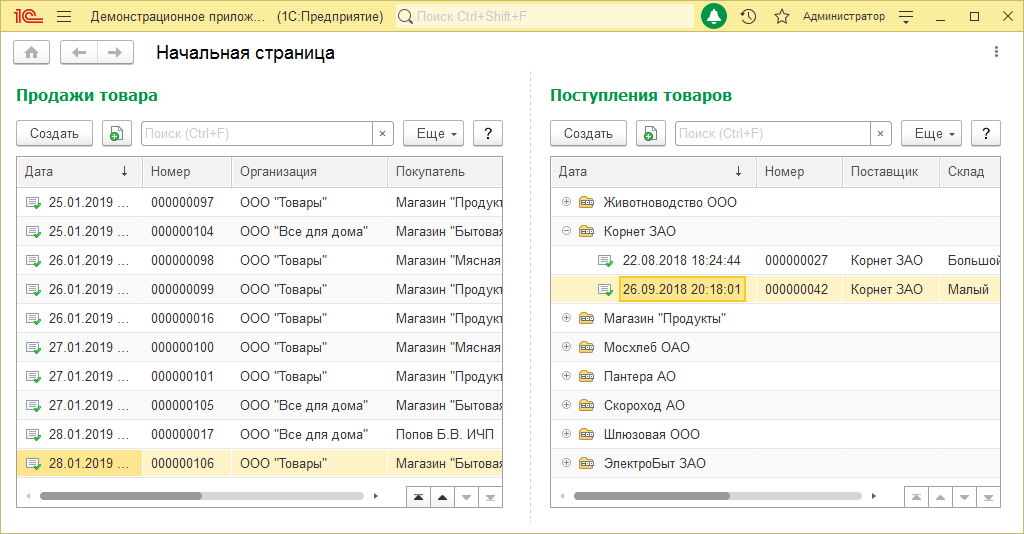1024x534 pixels.
Task: Jump to last row in Продажи товара
Action: [x=490, y=497]
